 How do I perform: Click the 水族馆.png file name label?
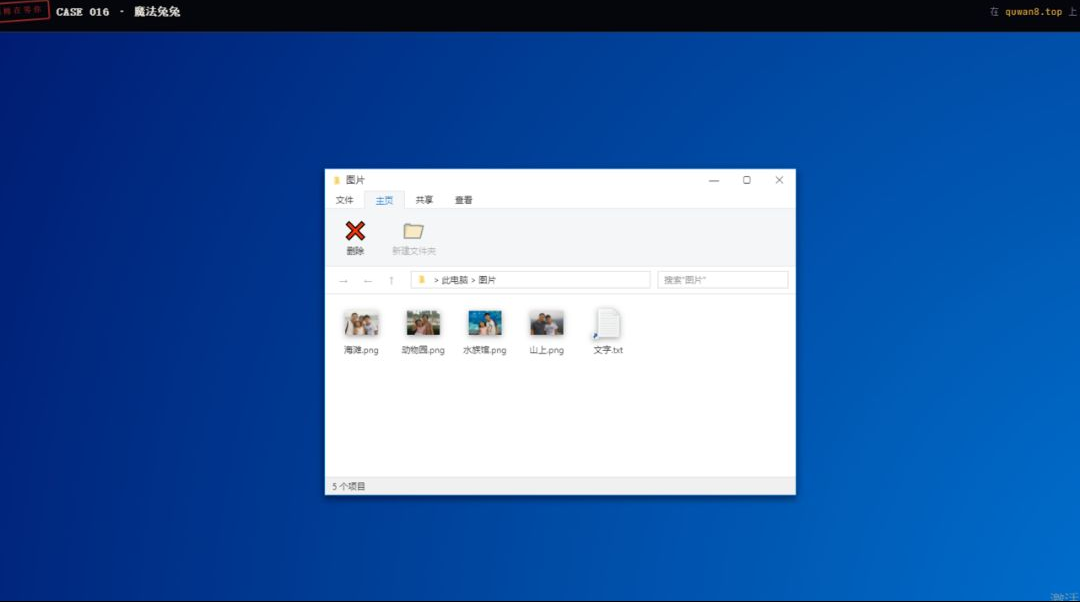tap(485, 350)
